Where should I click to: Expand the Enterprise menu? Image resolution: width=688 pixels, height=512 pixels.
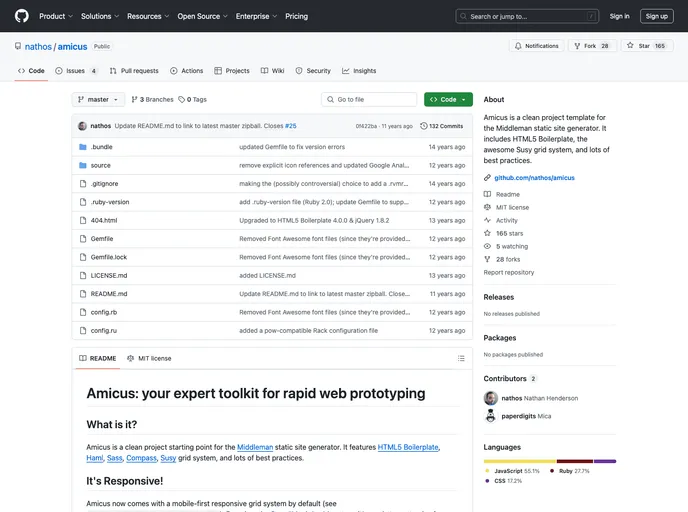[x=256, y=16]
